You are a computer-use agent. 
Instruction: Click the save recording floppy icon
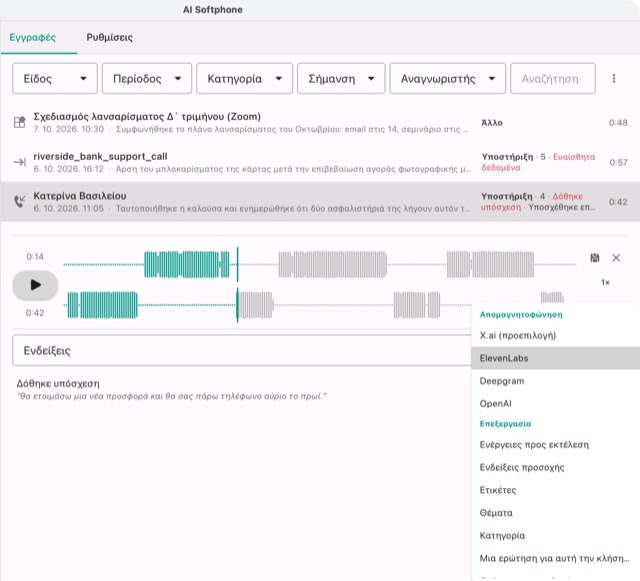[x=595, y=258]
